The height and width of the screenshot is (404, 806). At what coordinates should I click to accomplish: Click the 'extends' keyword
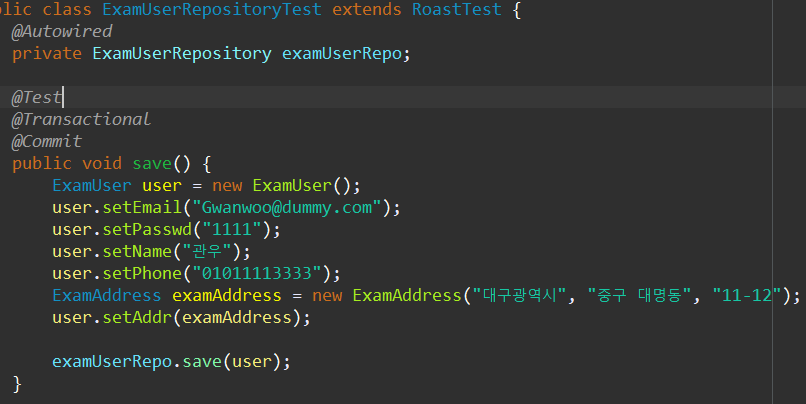pos(367,9)
